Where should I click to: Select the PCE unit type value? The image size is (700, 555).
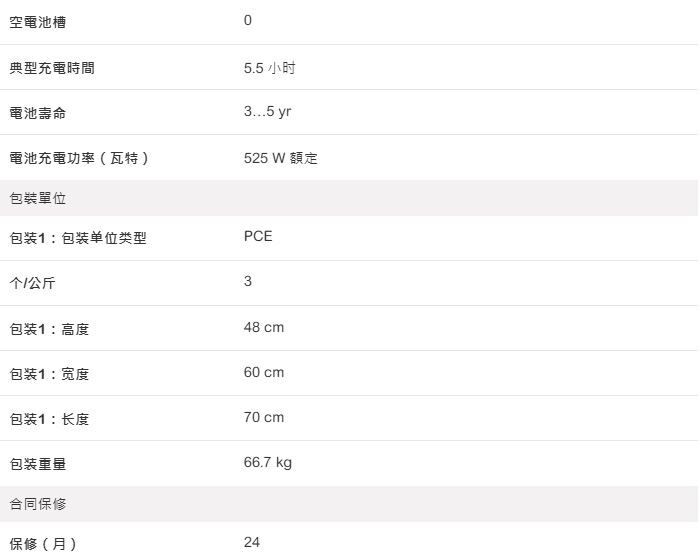pyautogui.click(x=258, y=237)
